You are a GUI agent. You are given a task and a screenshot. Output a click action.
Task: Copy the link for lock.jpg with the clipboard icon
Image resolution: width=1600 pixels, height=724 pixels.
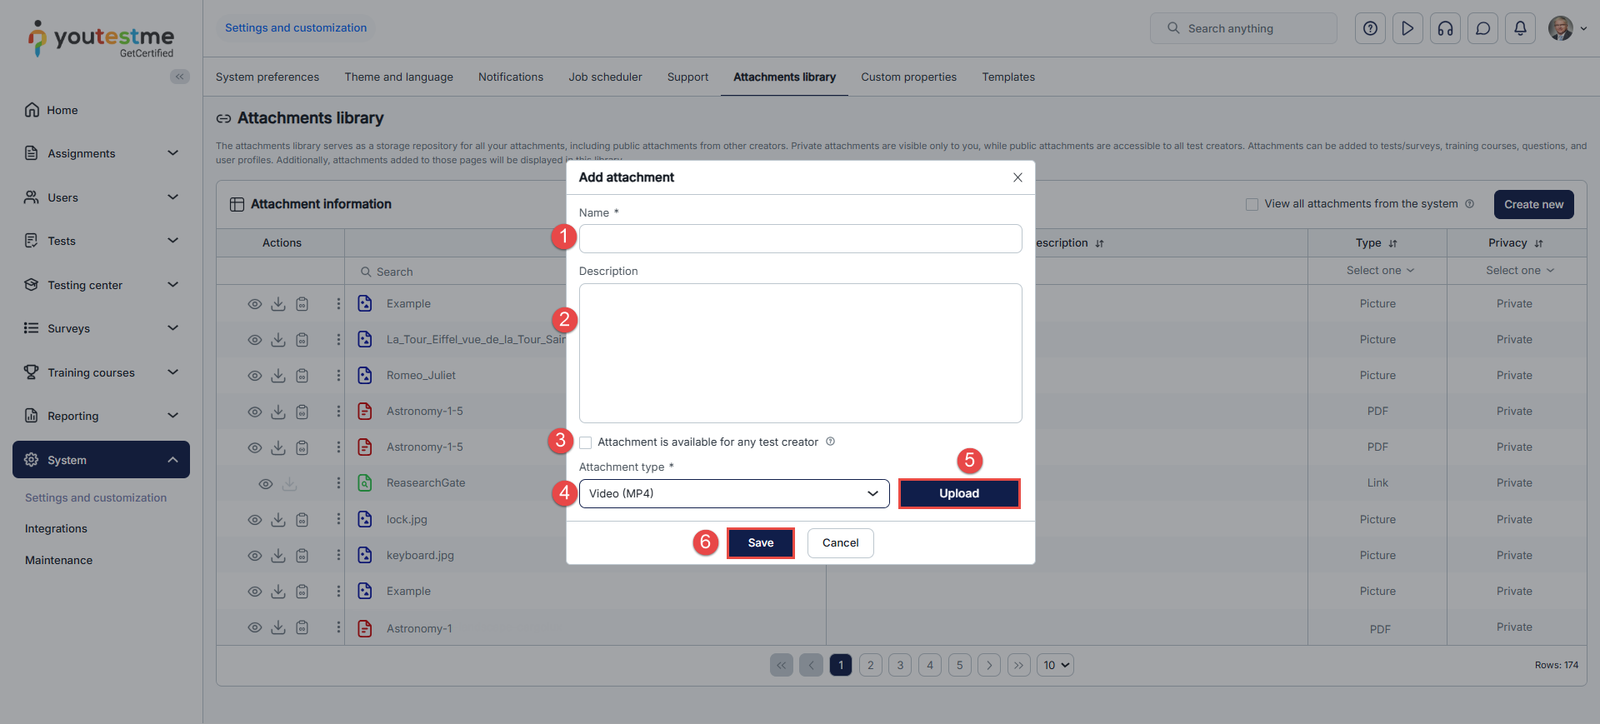(x=302, y=520)
